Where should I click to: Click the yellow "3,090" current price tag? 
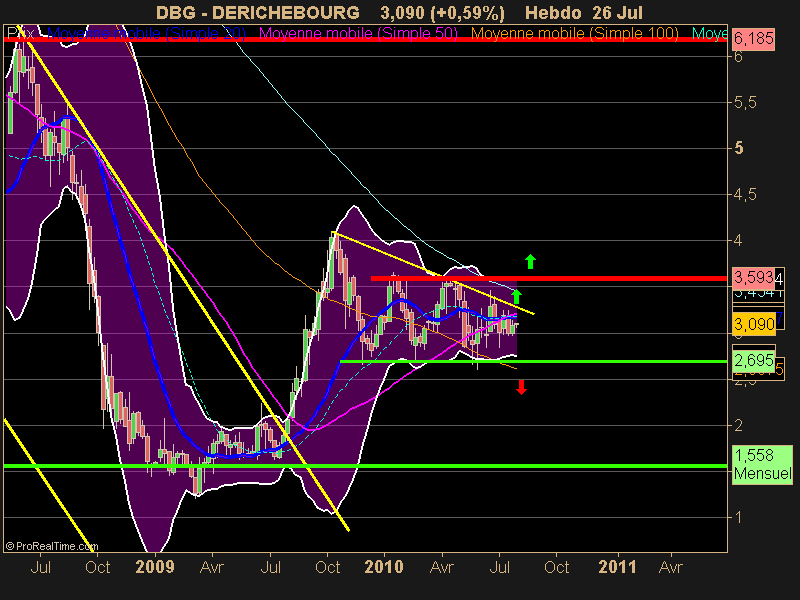pyautogui.click(x=754, y=324)
